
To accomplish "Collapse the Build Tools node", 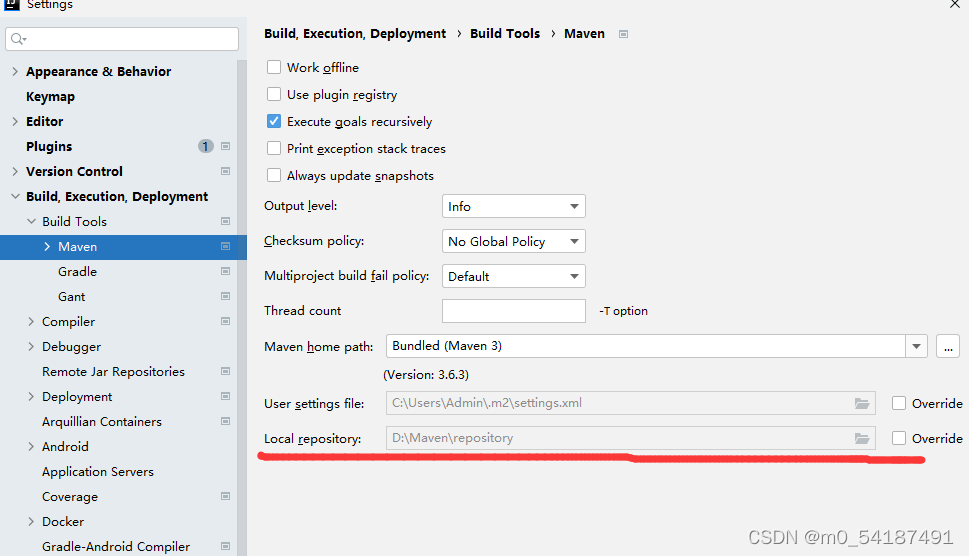I will 31,221.
